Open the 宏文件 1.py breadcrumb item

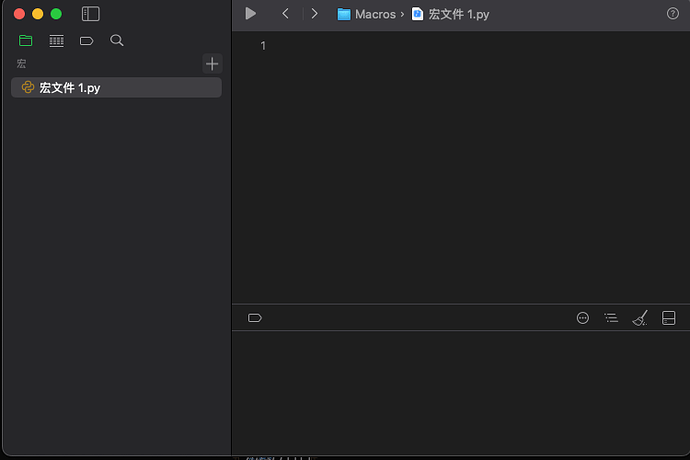click(x=450, y=14)
